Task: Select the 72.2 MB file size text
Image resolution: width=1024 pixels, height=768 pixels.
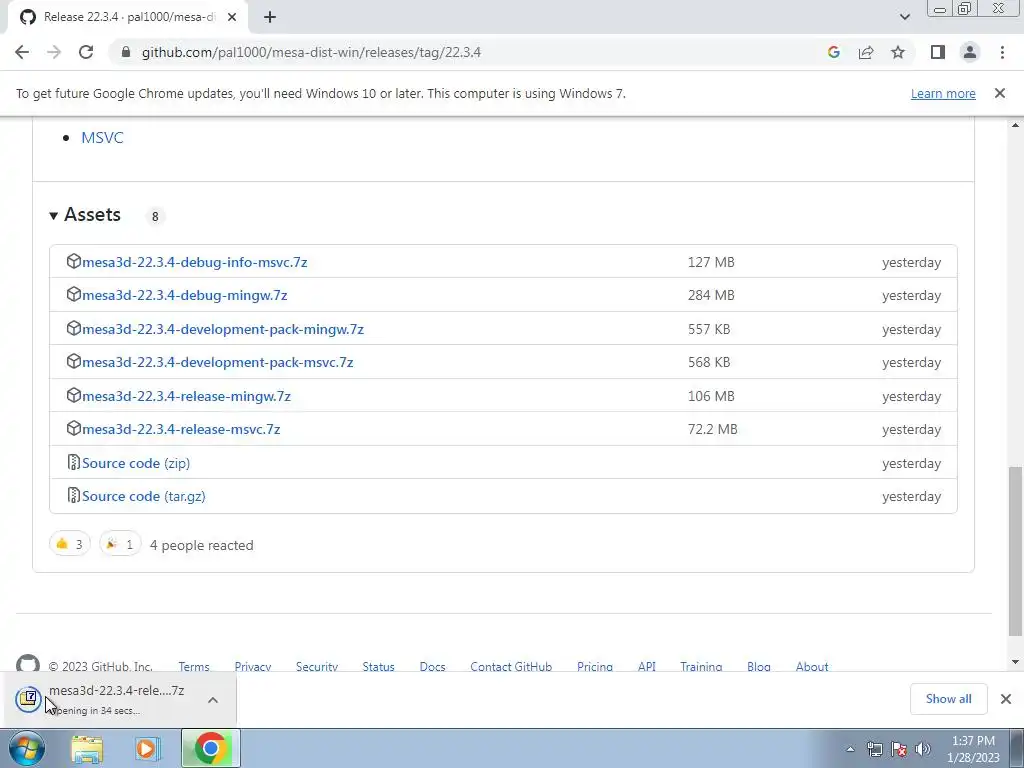Action: coord(712,430)
